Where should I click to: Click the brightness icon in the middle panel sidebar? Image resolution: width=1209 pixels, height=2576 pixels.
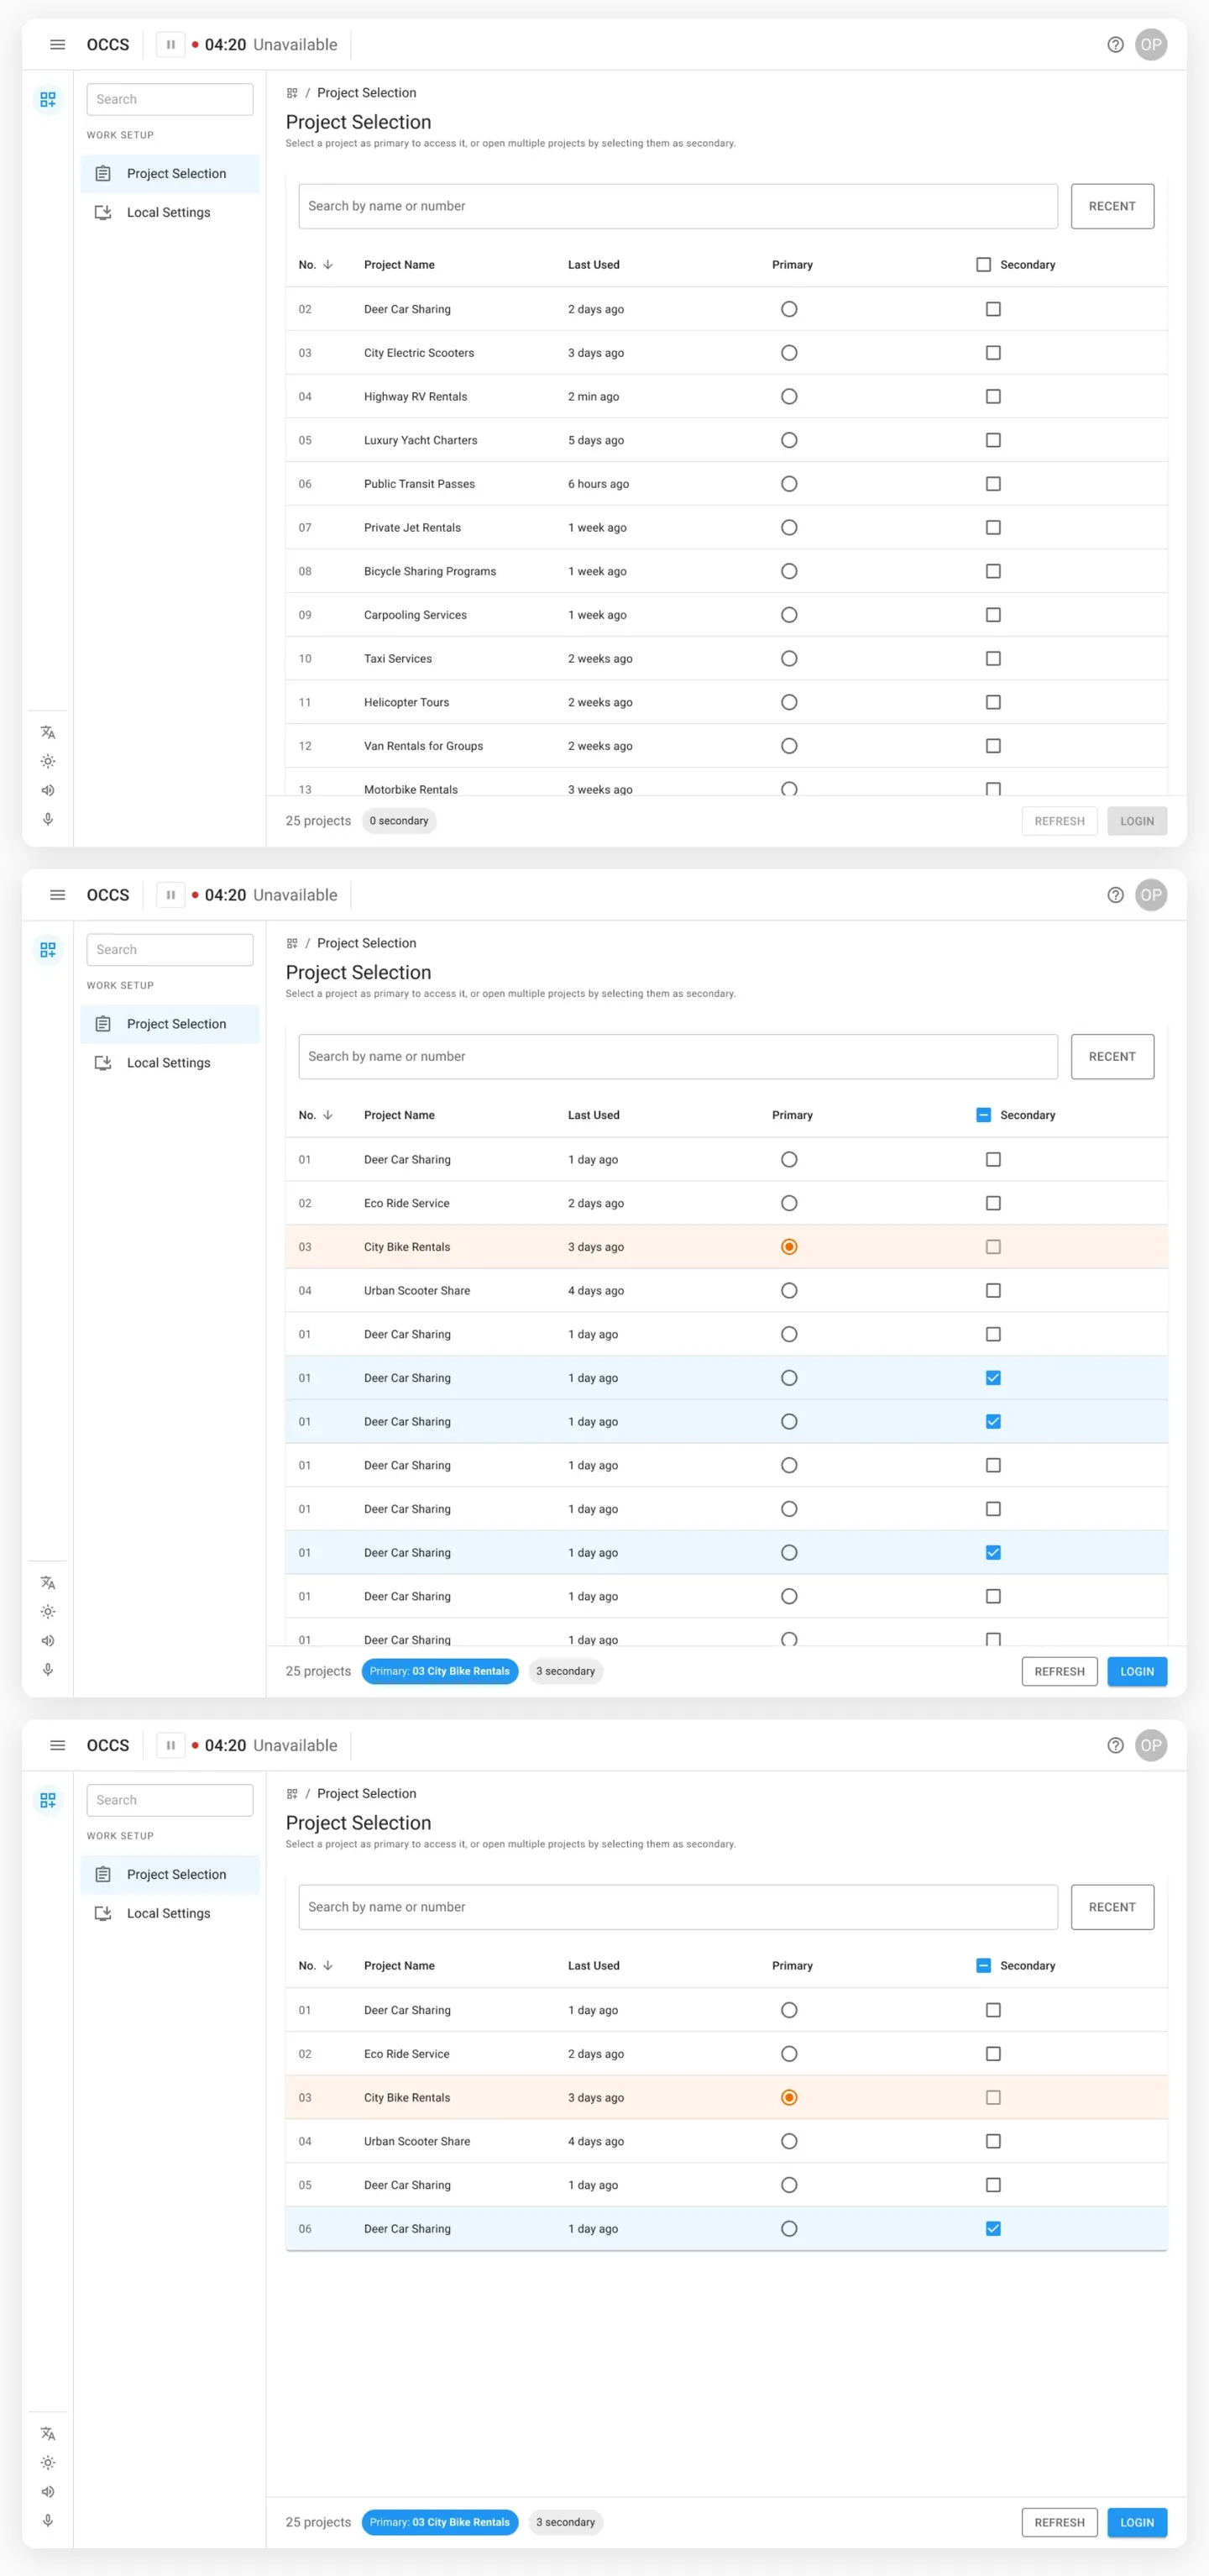[x=48, y=1611]
